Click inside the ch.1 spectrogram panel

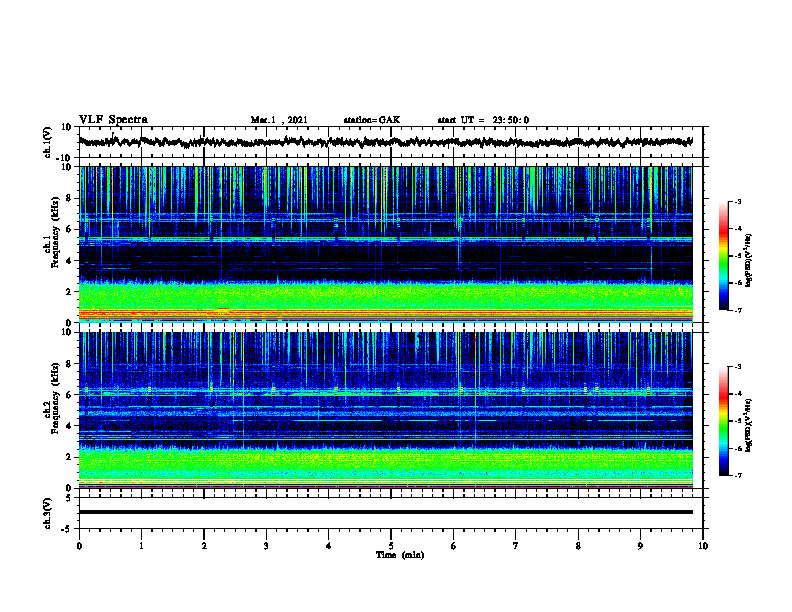click(385, 244)
